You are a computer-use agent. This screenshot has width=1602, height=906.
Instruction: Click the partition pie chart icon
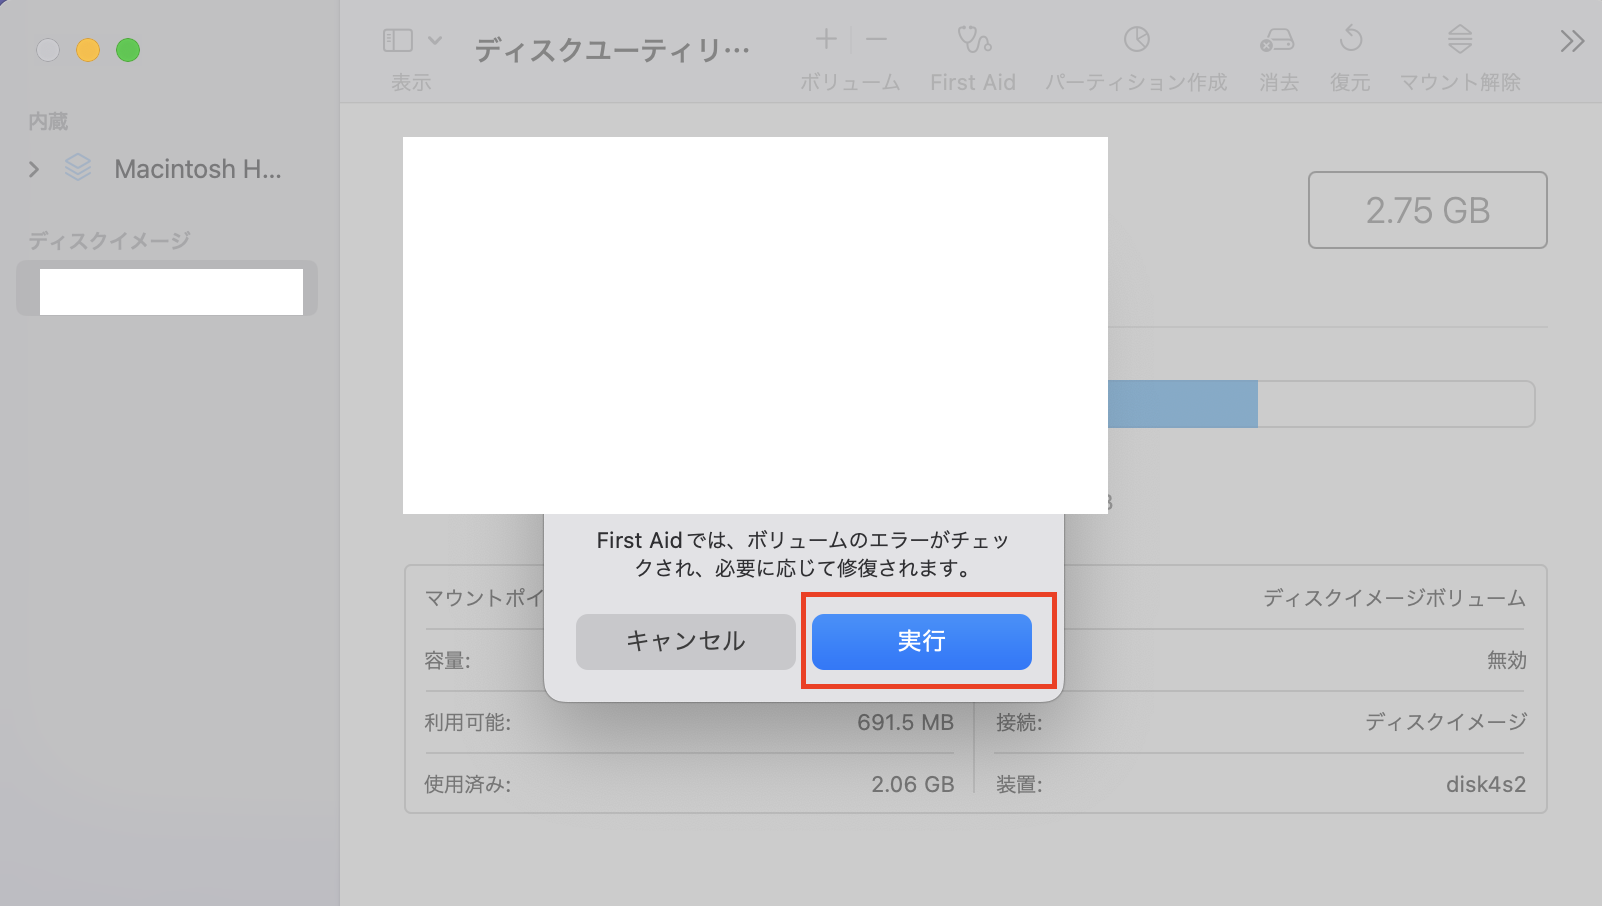[x=1136, y=40]
